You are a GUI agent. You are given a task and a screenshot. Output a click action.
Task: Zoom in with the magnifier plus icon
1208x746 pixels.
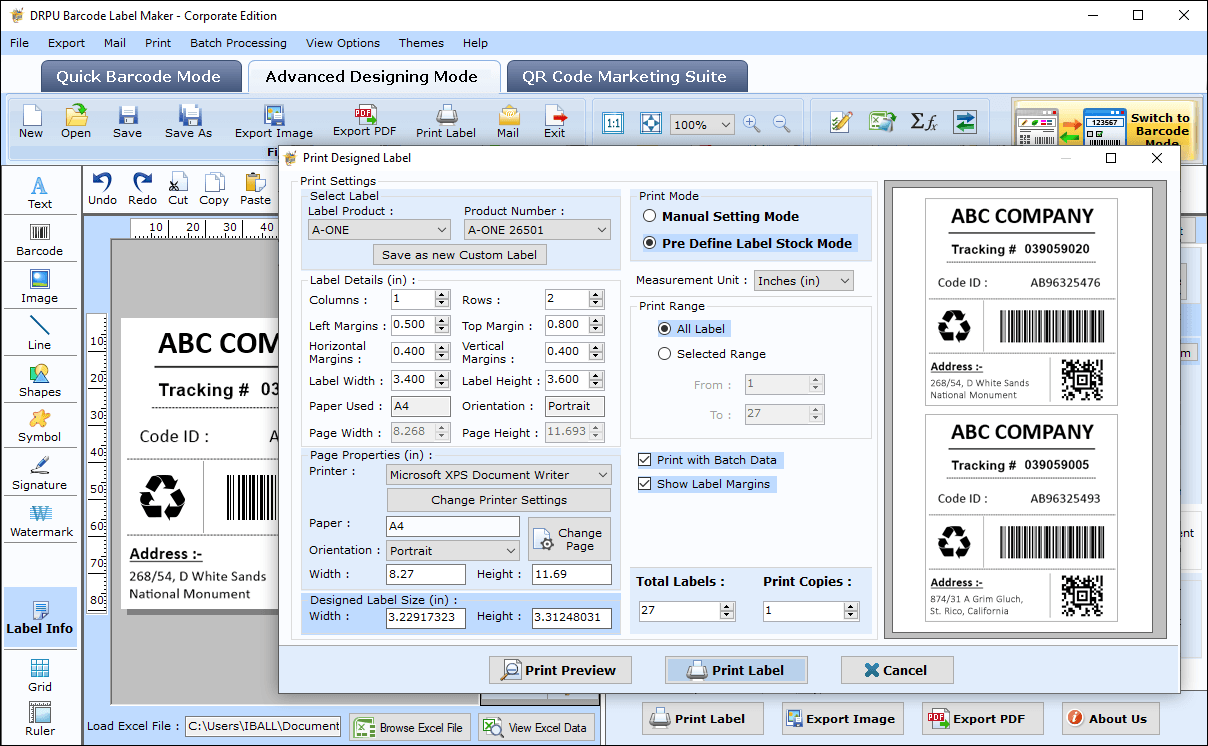click(752, 124)
